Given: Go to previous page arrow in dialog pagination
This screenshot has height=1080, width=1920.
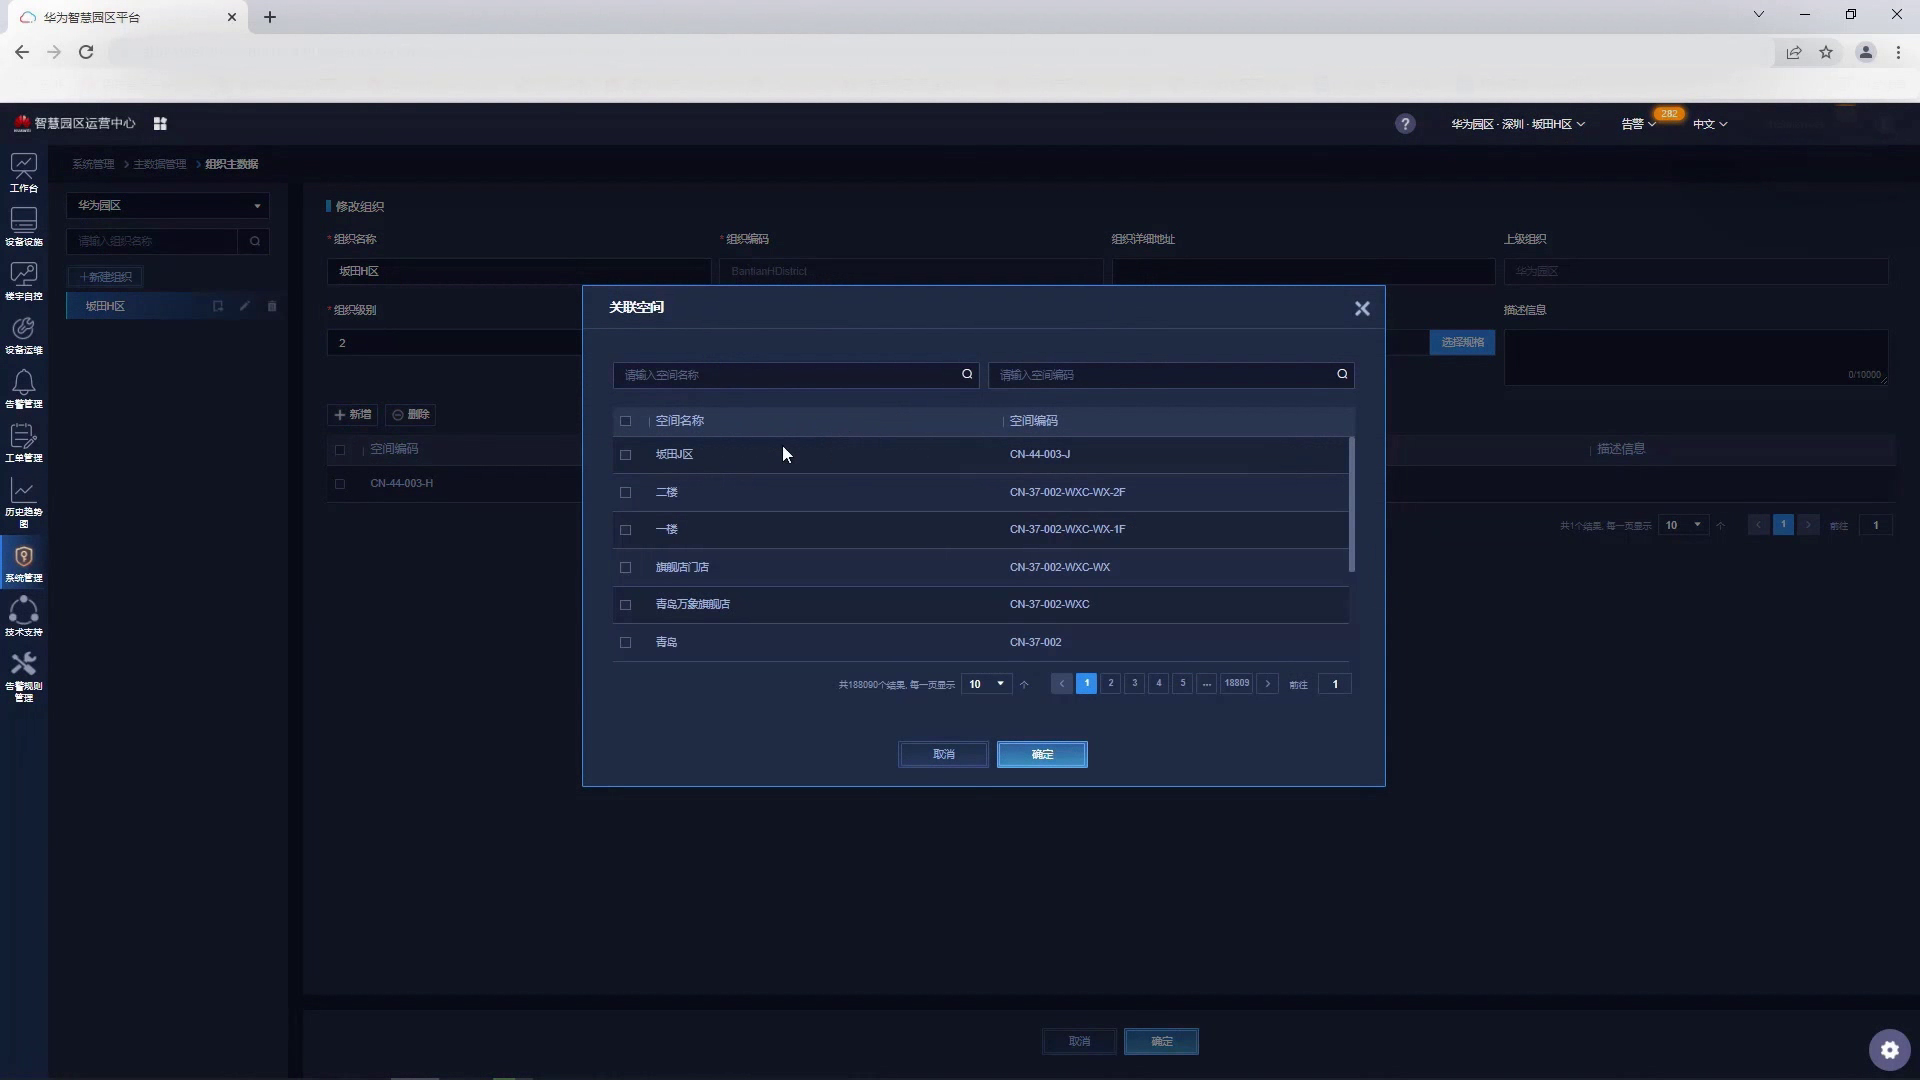Looking at the screenshot, I should pyautogui.click(x=1062, y=684).
